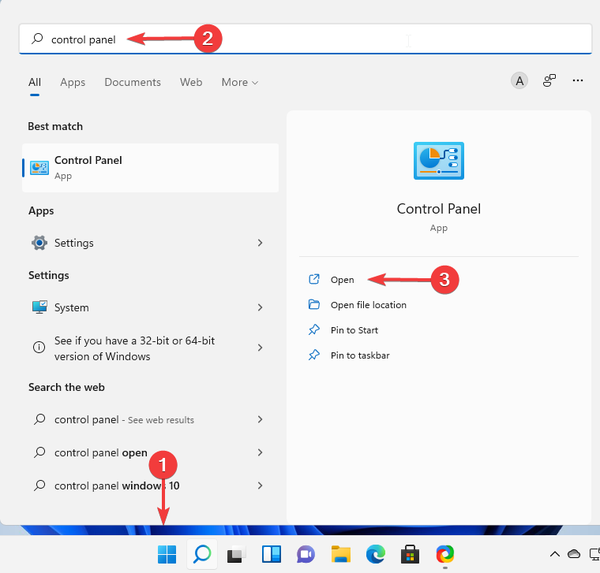
Task: Open File Explorer from the taskbar
Action: click(340, 554)
